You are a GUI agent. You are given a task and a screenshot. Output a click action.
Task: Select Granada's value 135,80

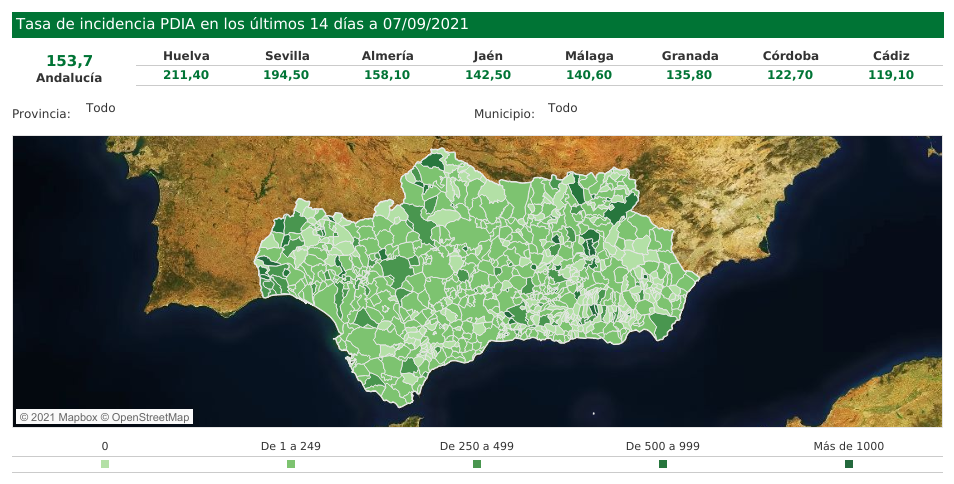[x=689, y=75]
